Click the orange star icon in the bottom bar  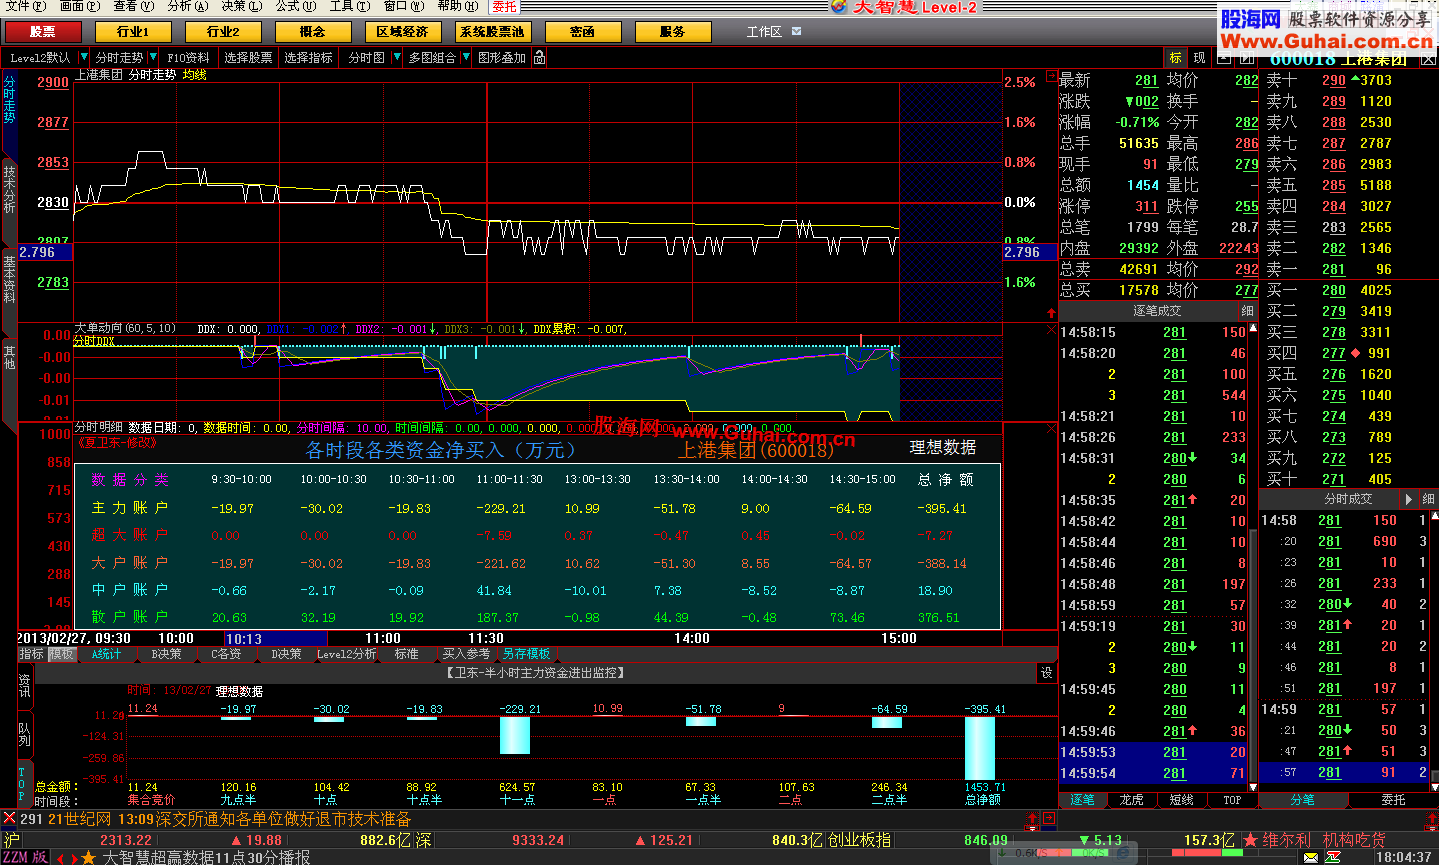[88, 857]
